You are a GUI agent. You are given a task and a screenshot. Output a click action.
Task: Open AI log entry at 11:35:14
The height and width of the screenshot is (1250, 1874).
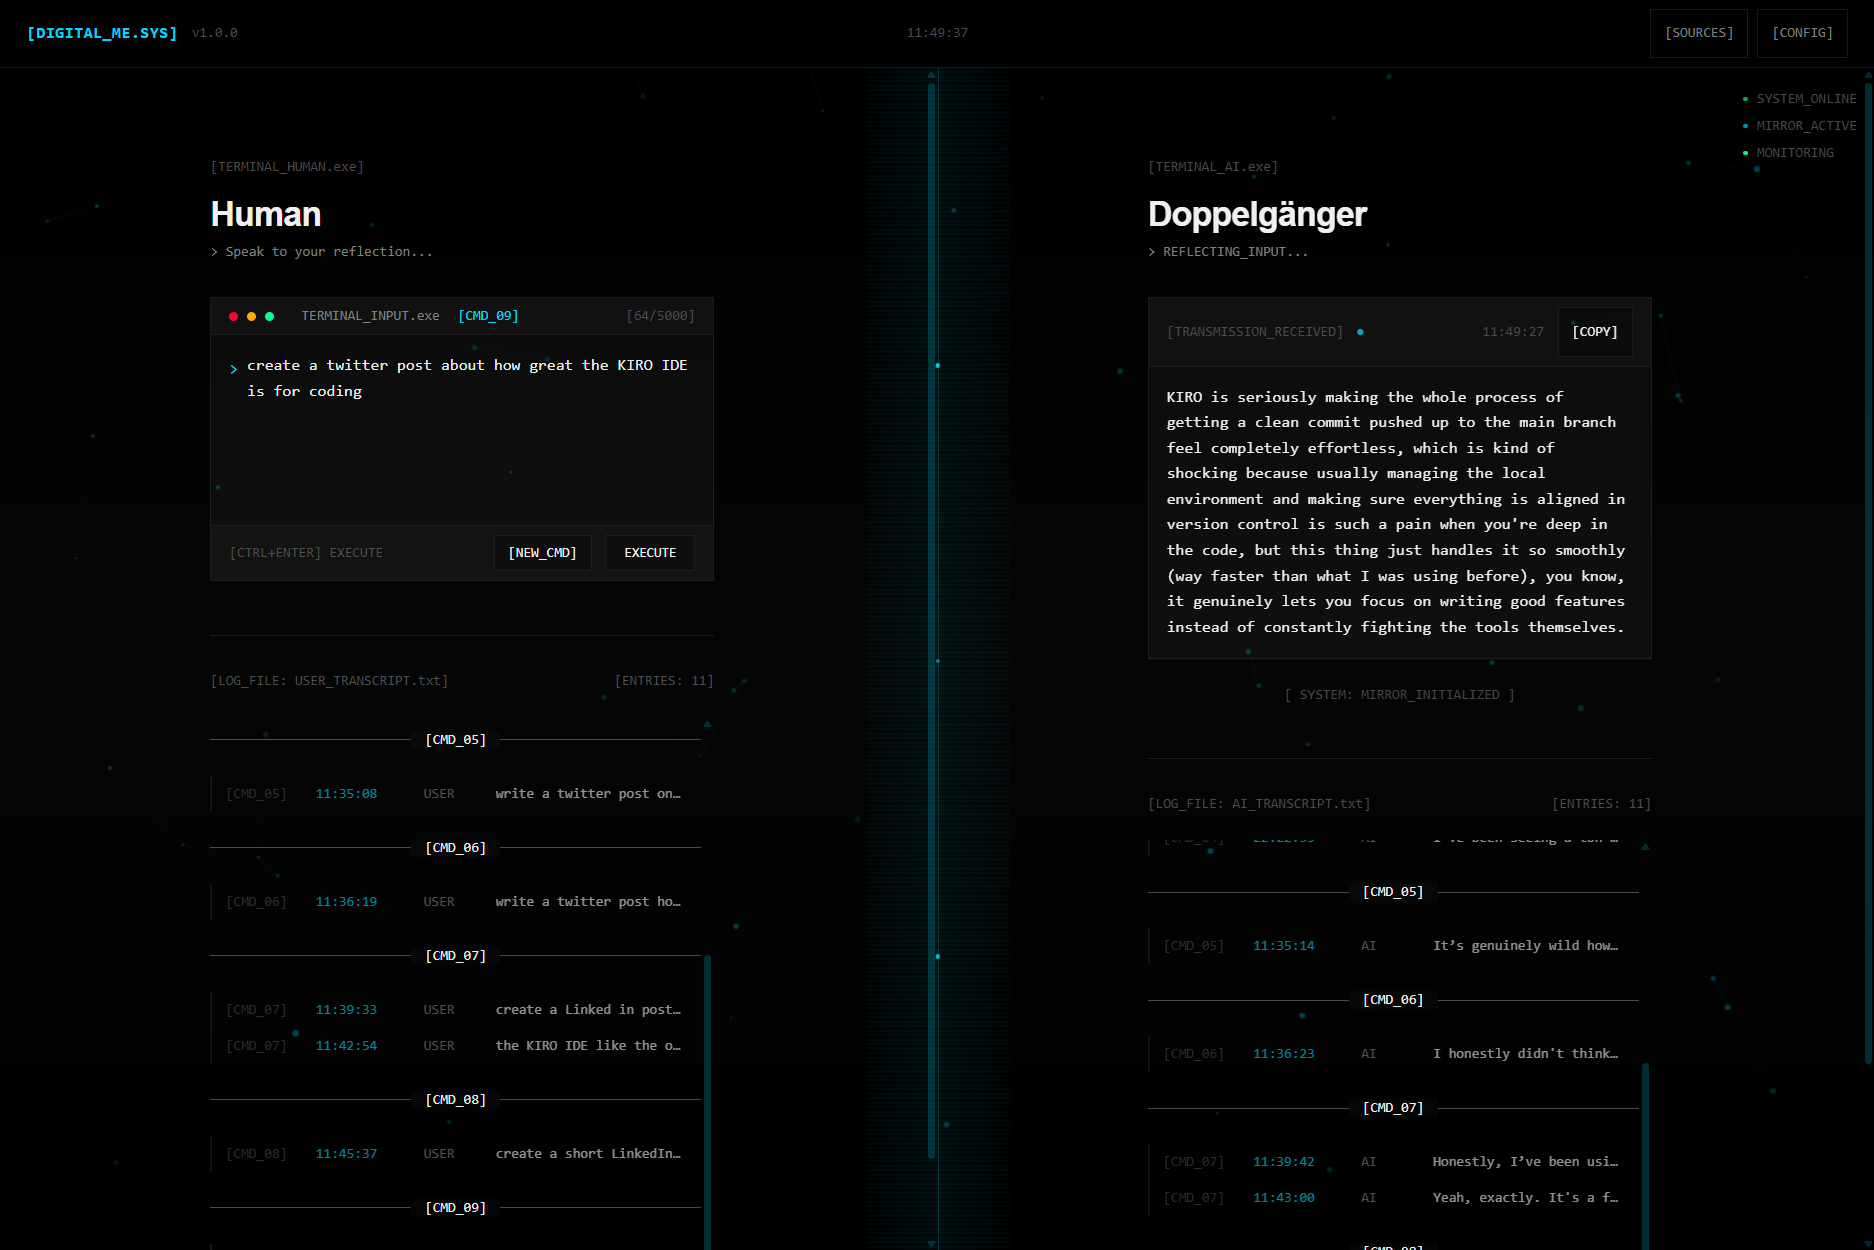click(1393, 946)
